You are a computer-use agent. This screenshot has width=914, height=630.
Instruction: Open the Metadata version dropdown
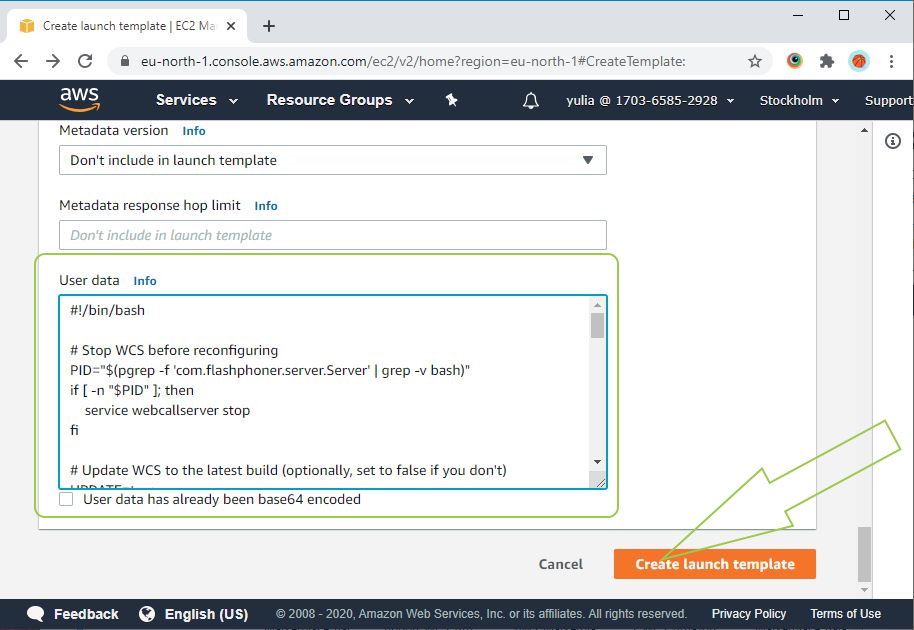(x=333, y=160)
